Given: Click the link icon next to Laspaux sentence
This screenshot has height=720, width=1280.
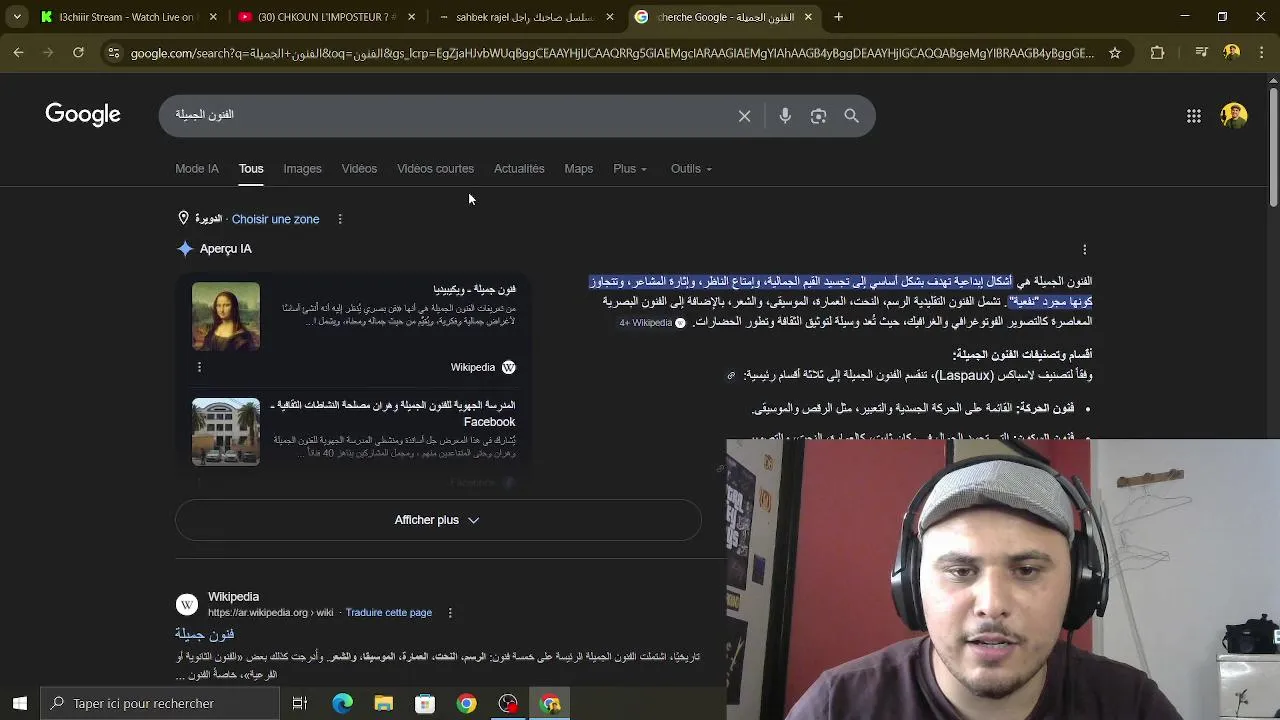Looking at the screenshot, I should click(731, 376).
